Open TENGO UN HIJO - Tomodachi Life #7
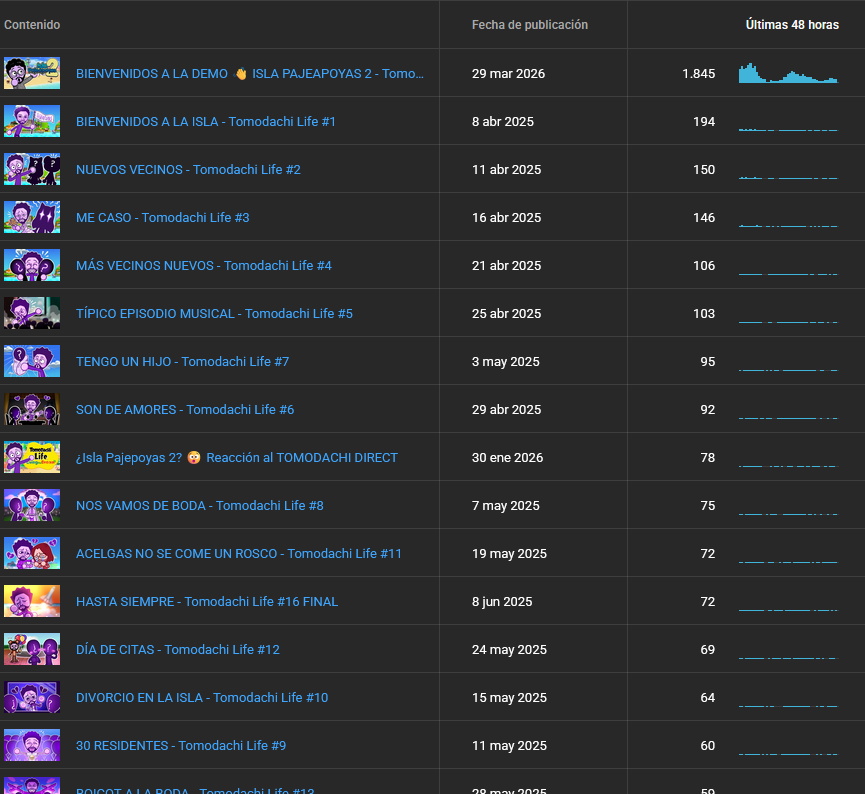This screenshot has height=794, width=865. tap(183, 361)
